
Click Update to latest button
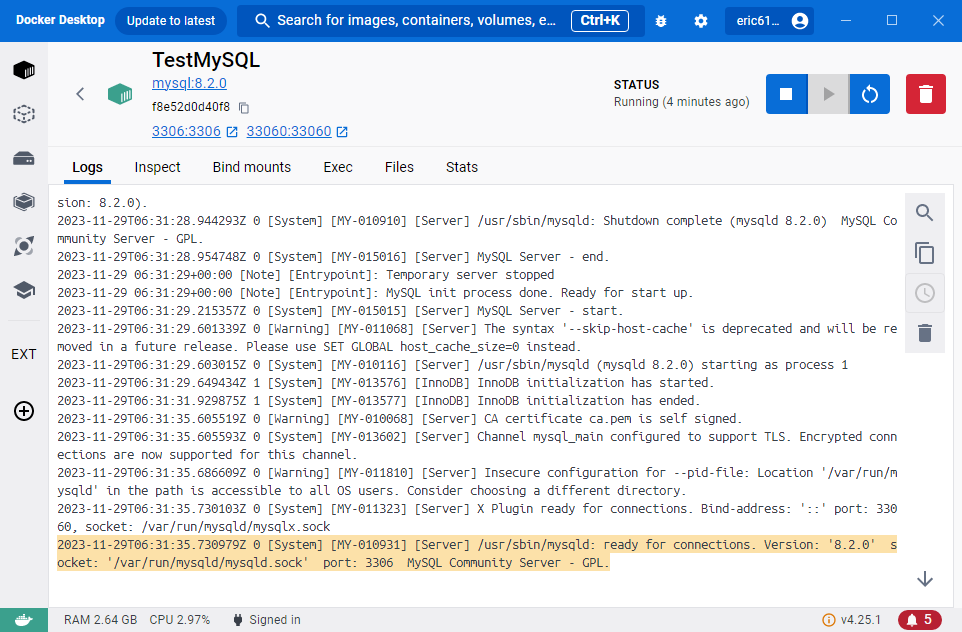click(171, 21)
